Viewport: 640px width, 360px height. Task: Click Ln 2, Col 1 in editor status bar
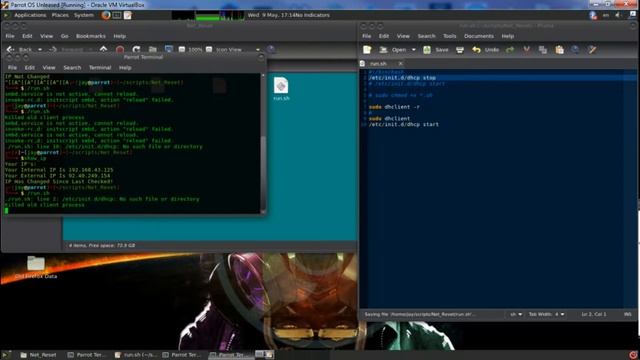coord(593,314)
